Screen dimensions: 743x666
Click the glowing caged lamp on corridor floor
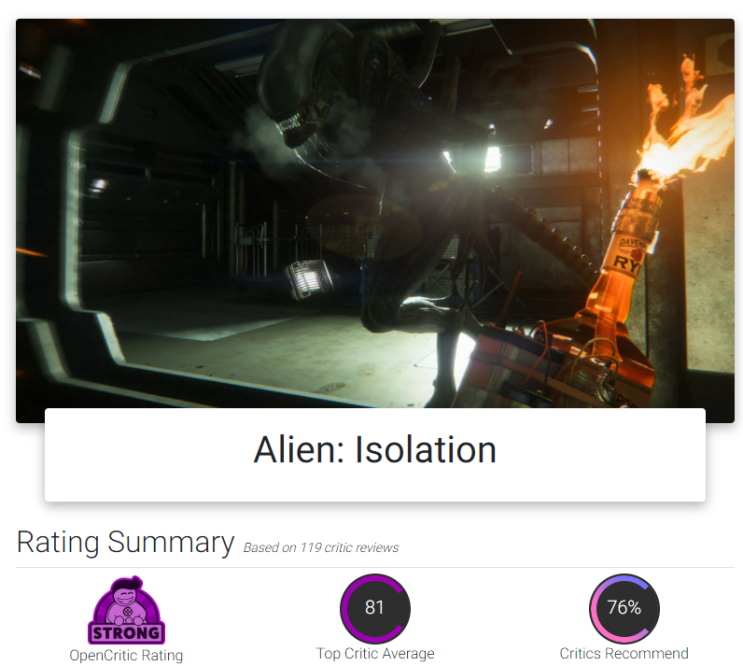pyautogui.click(x=308, y=279)
